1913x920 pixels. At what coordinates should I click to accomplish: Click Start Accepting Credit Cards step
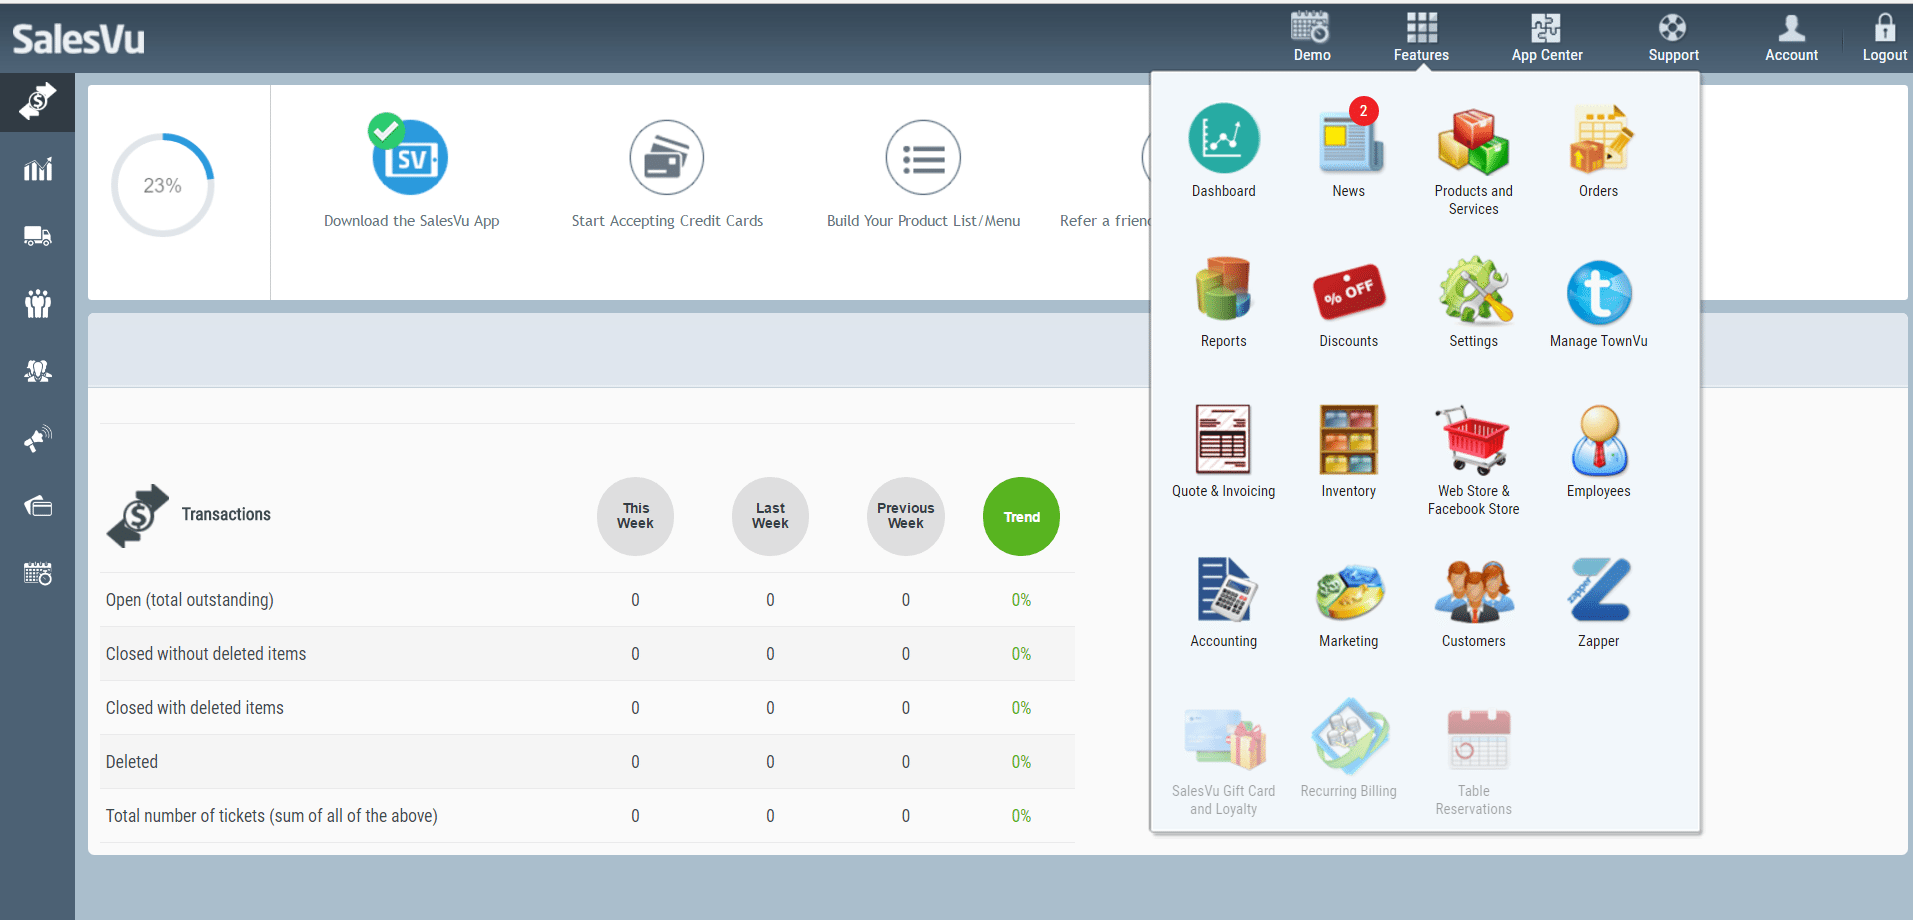[667, 221]
